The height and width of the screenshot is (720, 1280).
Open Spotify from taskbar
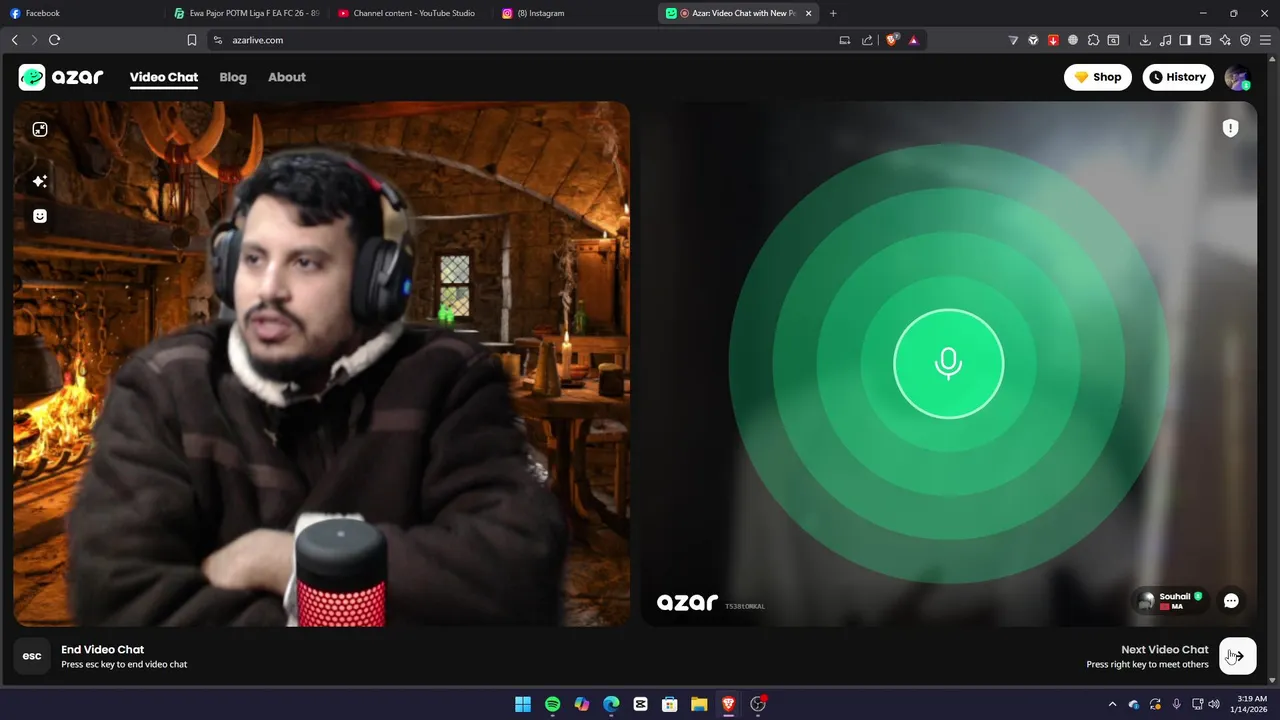point(552,704)
